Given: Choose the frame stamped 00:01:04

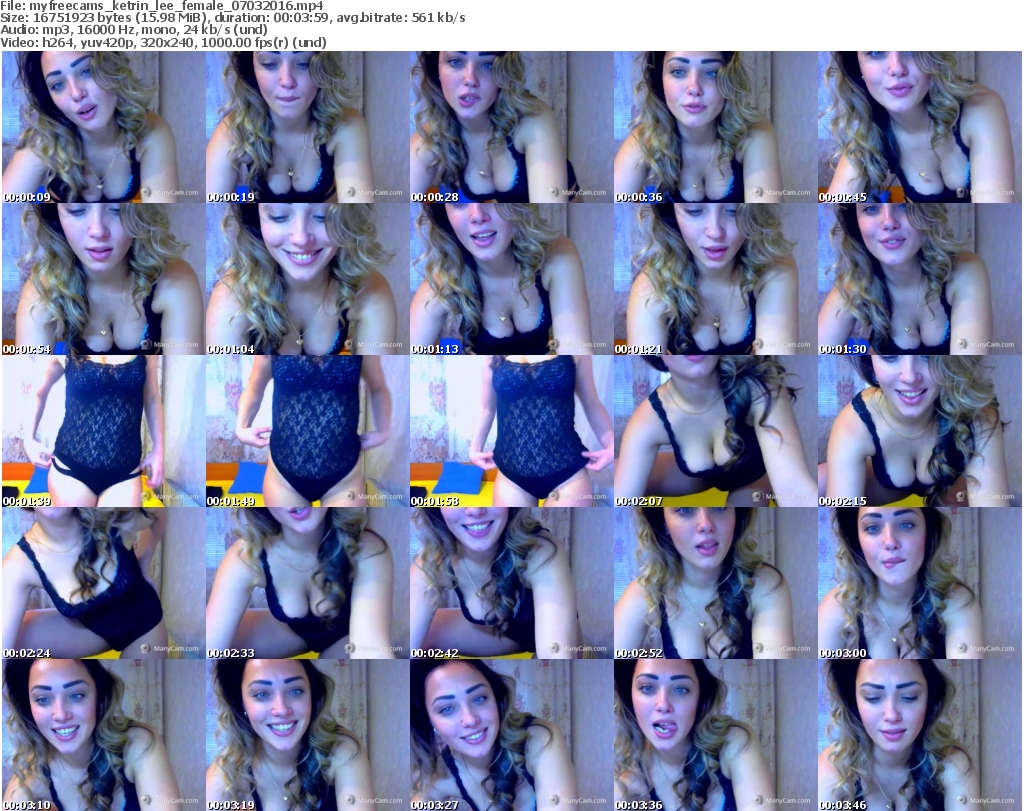Looking at the screenshot, I should (307, 279).
